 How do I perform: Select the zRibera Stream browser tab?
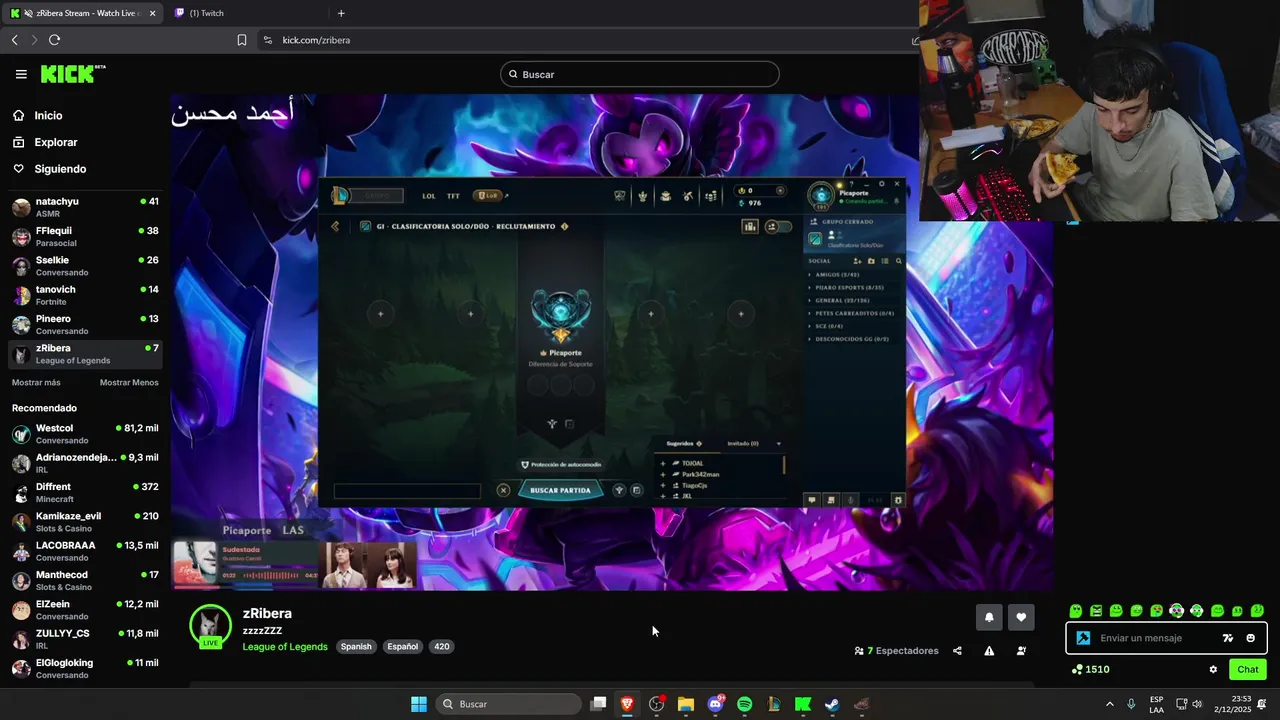[x=81, y=13]
